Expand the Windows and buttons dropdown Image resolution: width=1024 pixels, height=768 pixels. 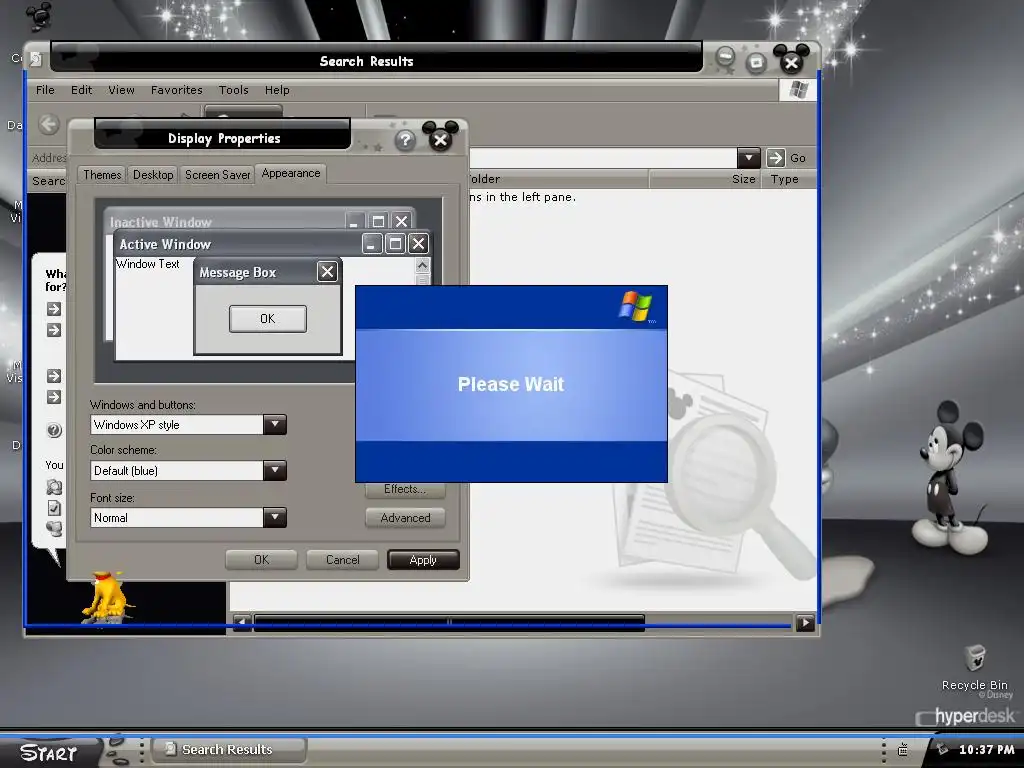pyautogui.click(x=275, y=424)
